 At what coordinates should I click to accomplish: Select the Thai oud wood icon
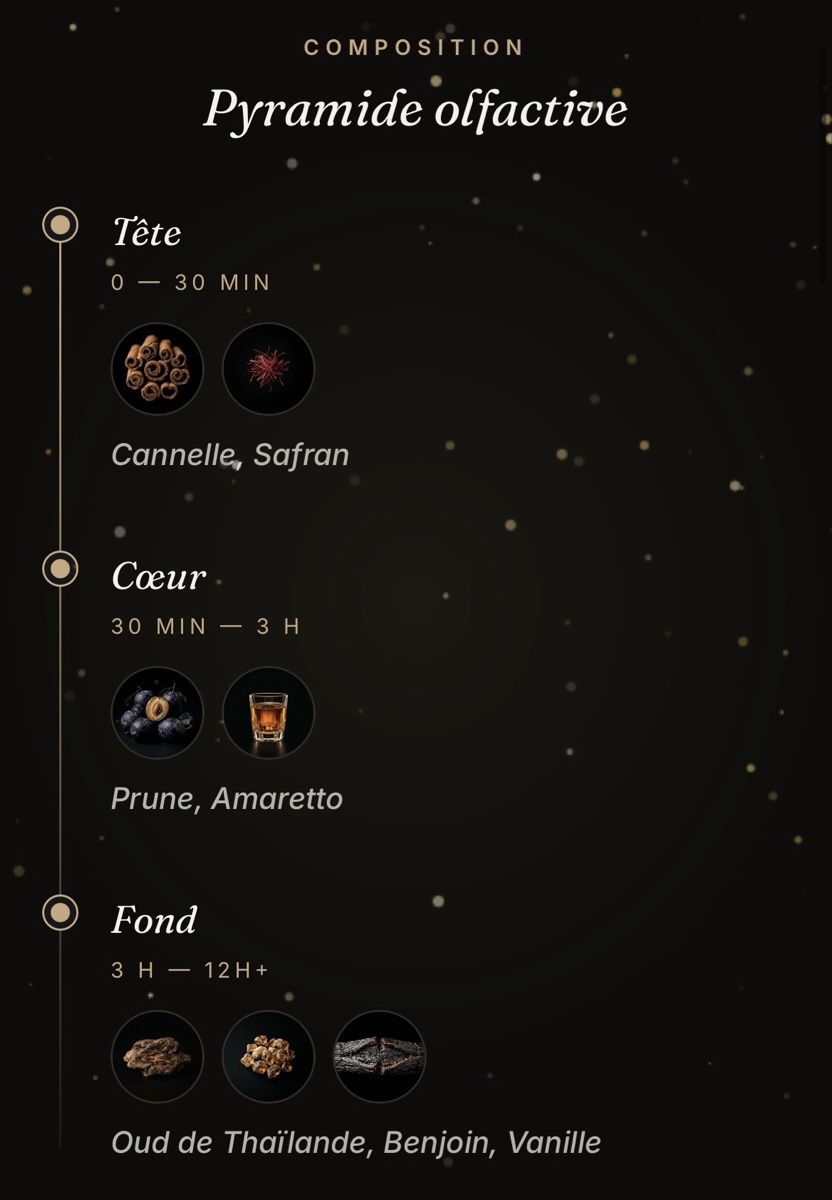tap(157, 1057)
